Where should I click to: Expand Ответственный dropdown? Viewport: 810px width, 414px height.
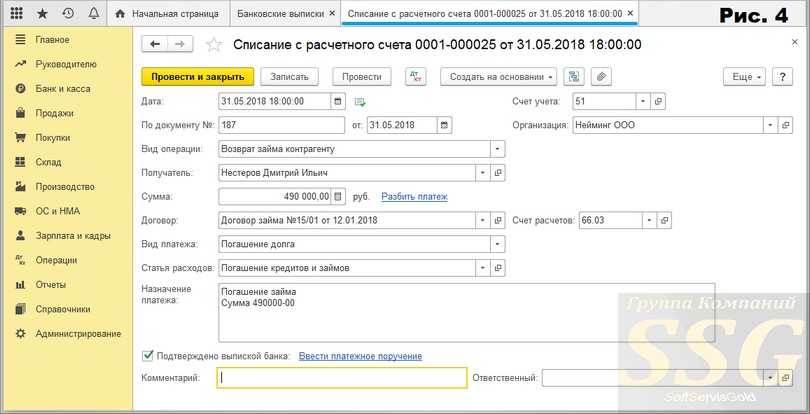771,378
